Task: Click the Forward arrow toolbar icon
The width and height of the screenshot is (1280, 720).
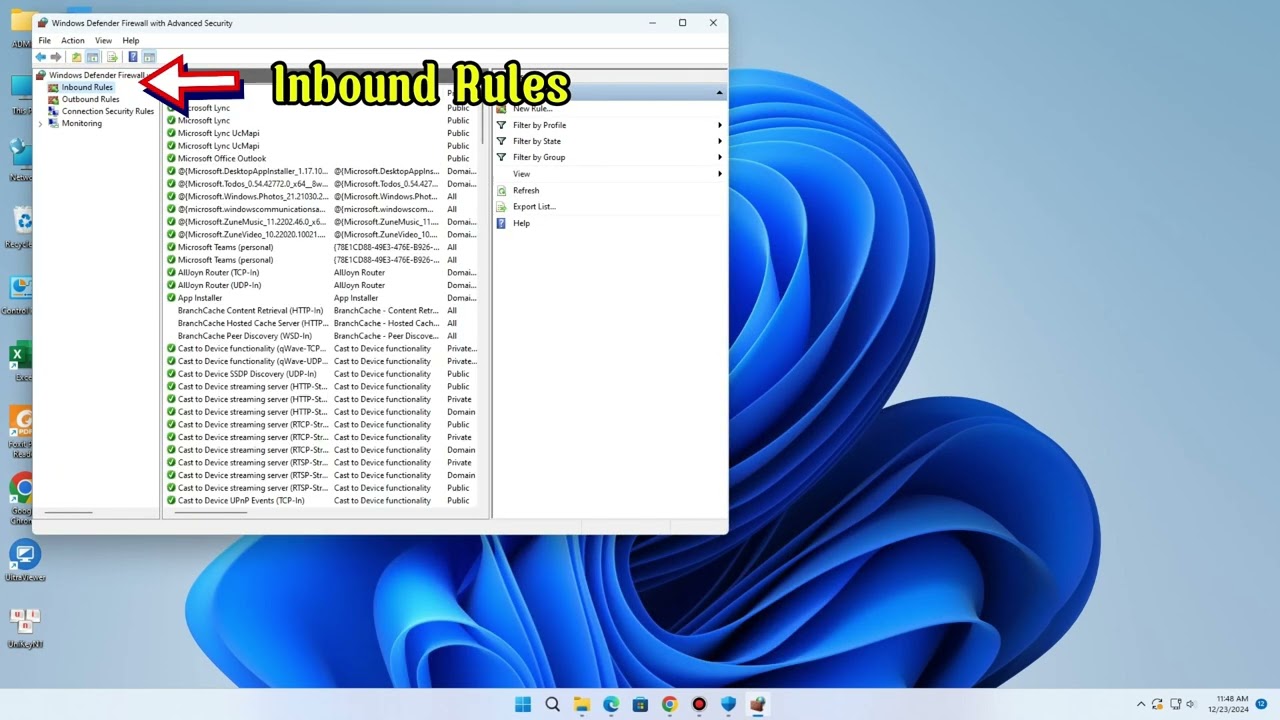Action: (56, 57)
